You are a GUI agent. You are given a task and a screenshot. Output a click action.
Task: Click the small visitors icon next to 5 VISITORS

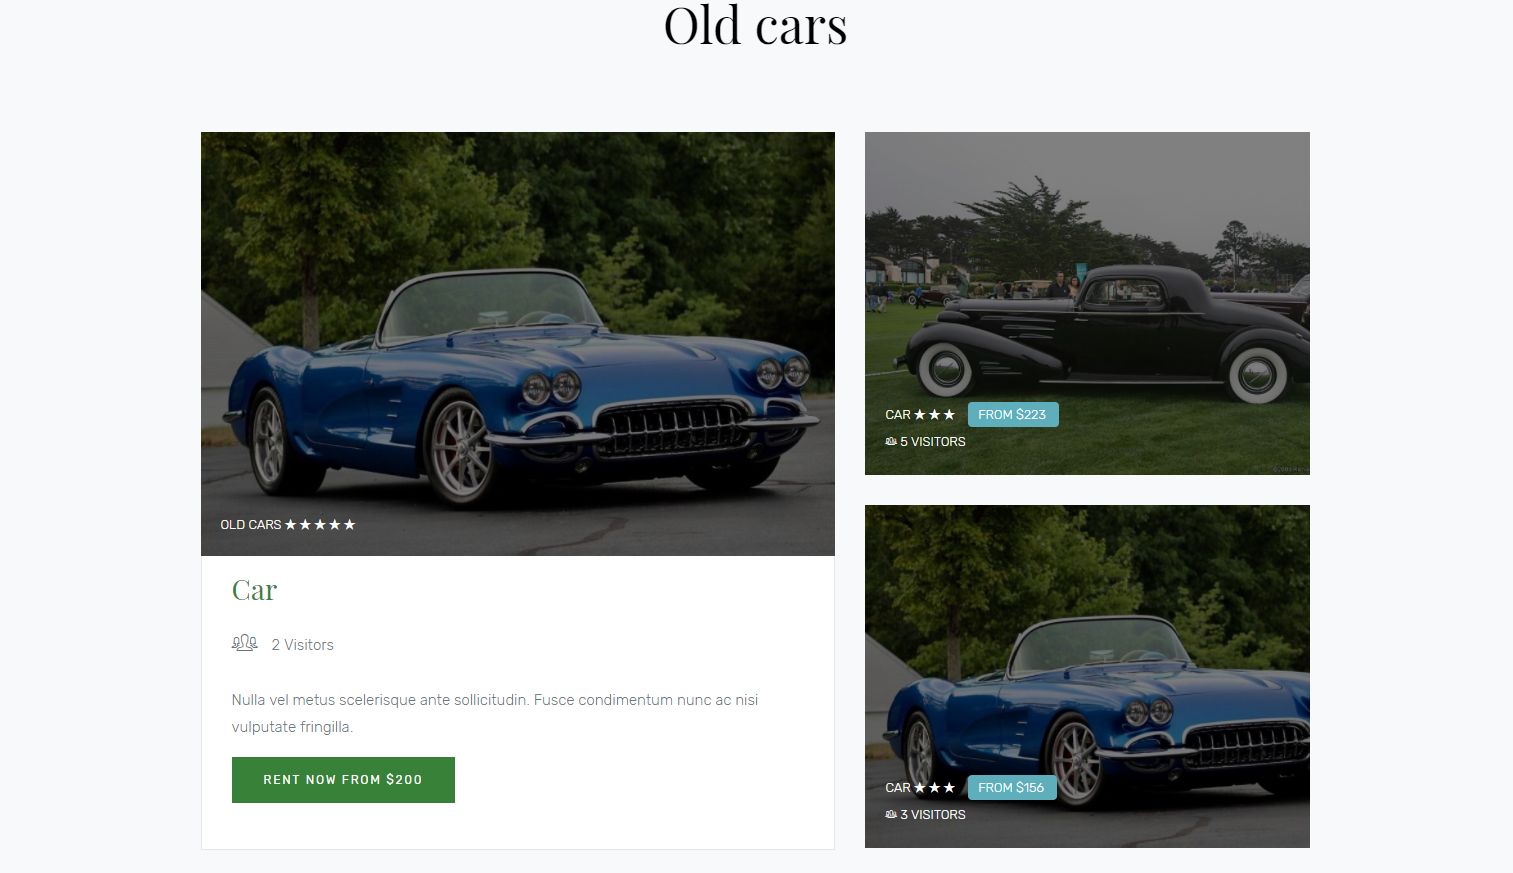[891, 441]
